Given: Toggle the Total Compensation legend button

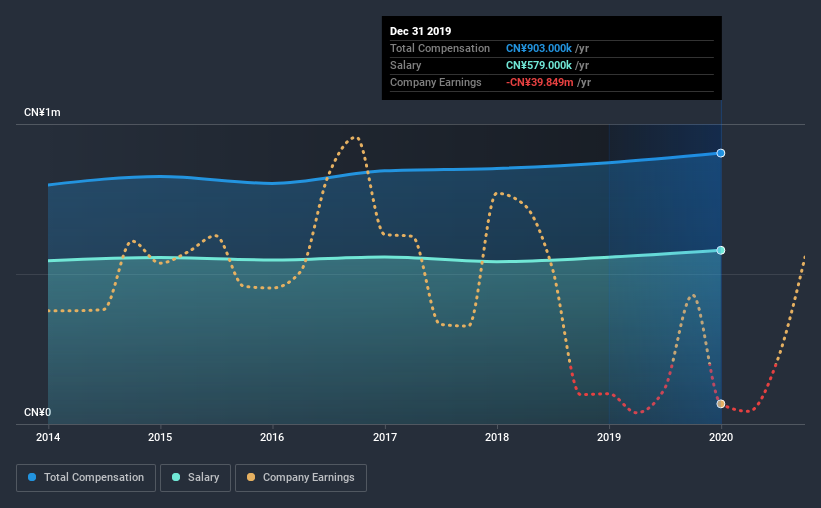Looking at the screenshot, I should pos(86,478).
